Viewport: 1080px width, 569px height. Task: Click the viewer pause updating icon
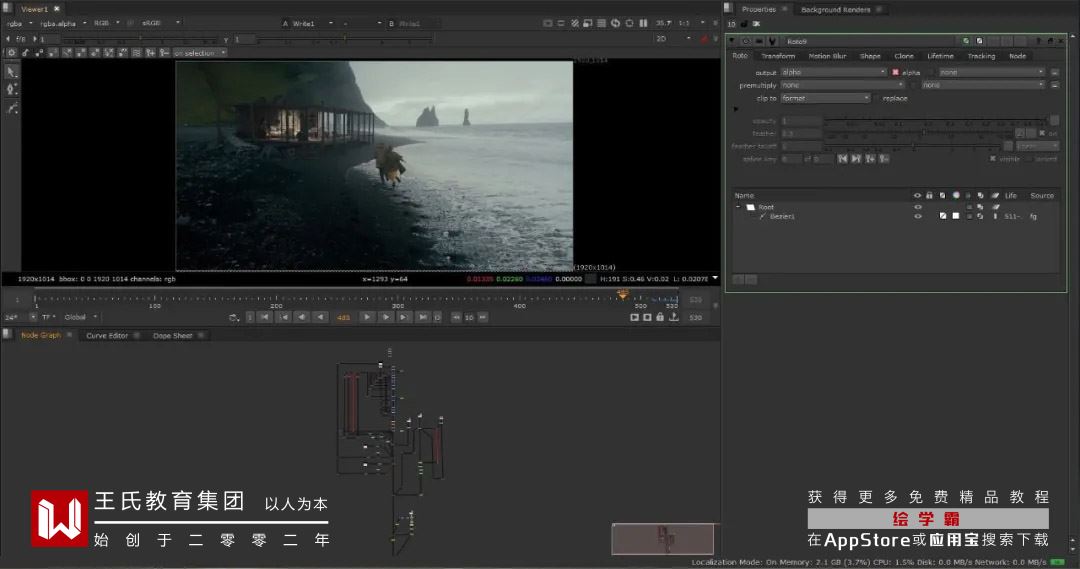643,23
